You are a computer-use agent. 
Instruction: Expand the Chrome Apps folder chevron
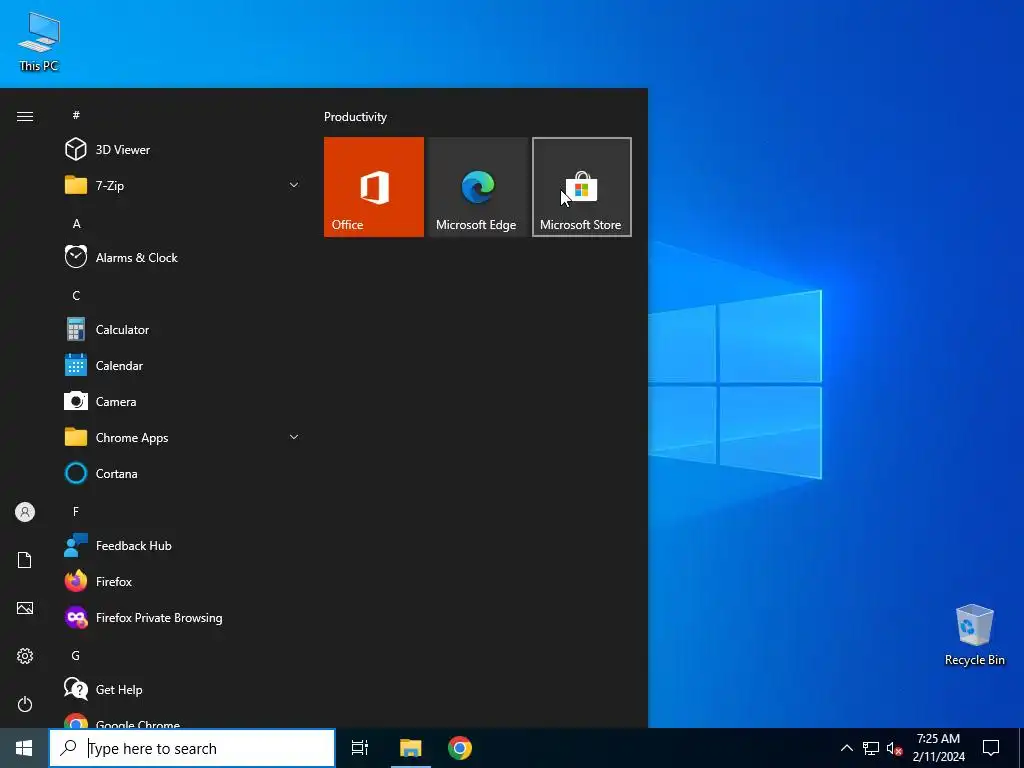pyautogui.click(x=294, y=437)
